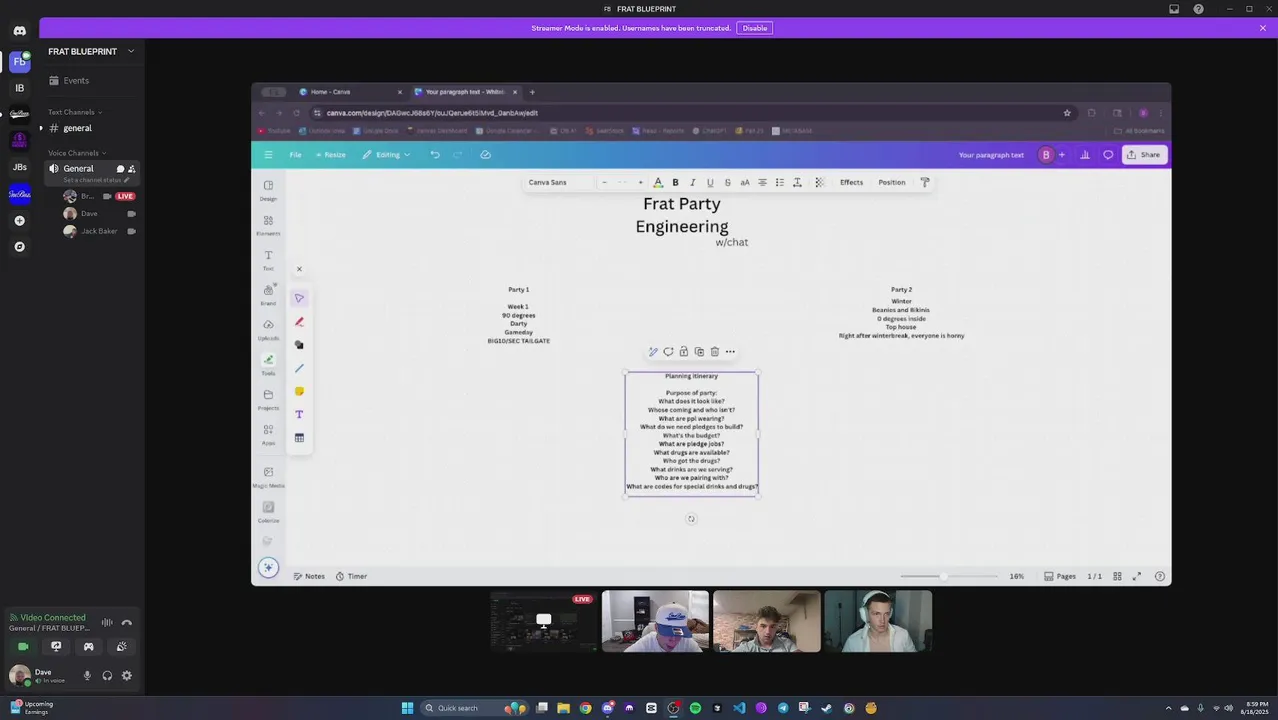Open Canva Tools panel
1278x720 pixels.
coord(268,364)
